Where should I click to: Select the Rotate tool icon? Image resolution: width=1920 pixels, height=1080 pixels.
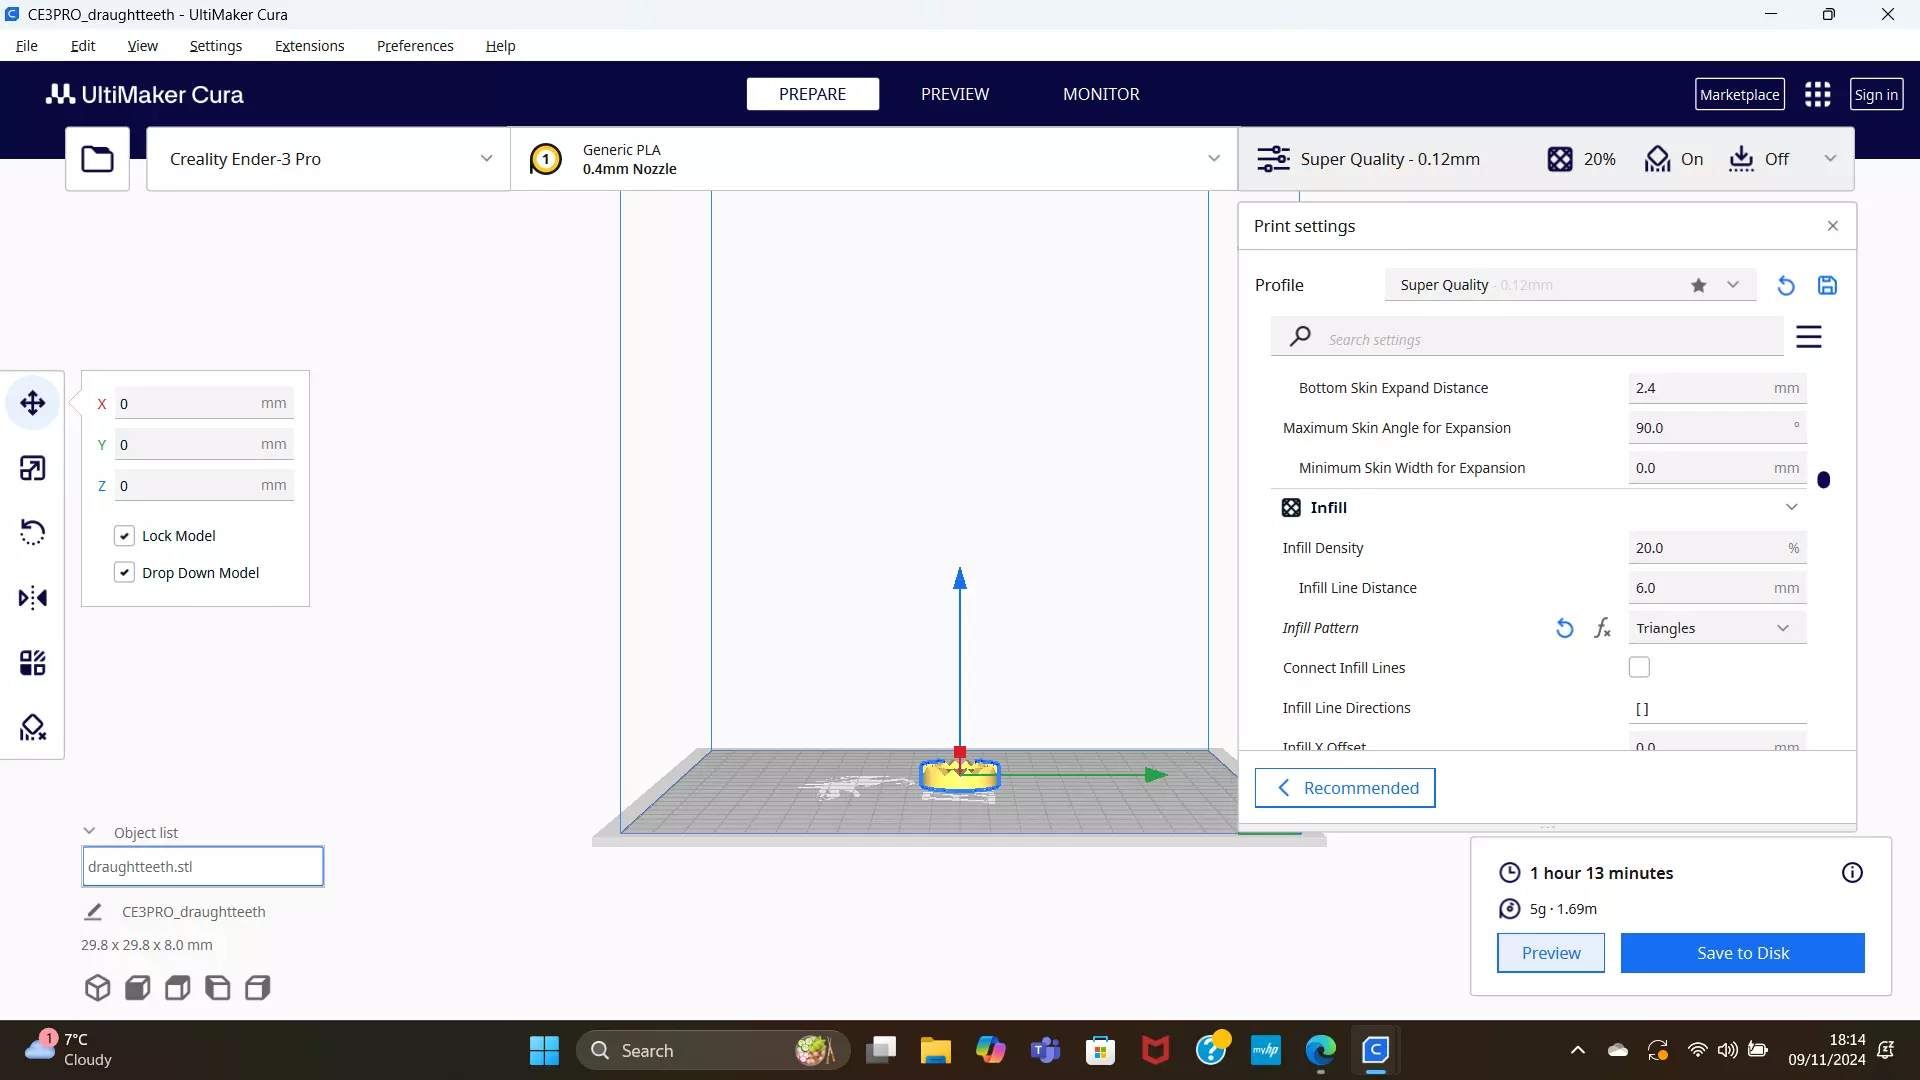[32, 532]
